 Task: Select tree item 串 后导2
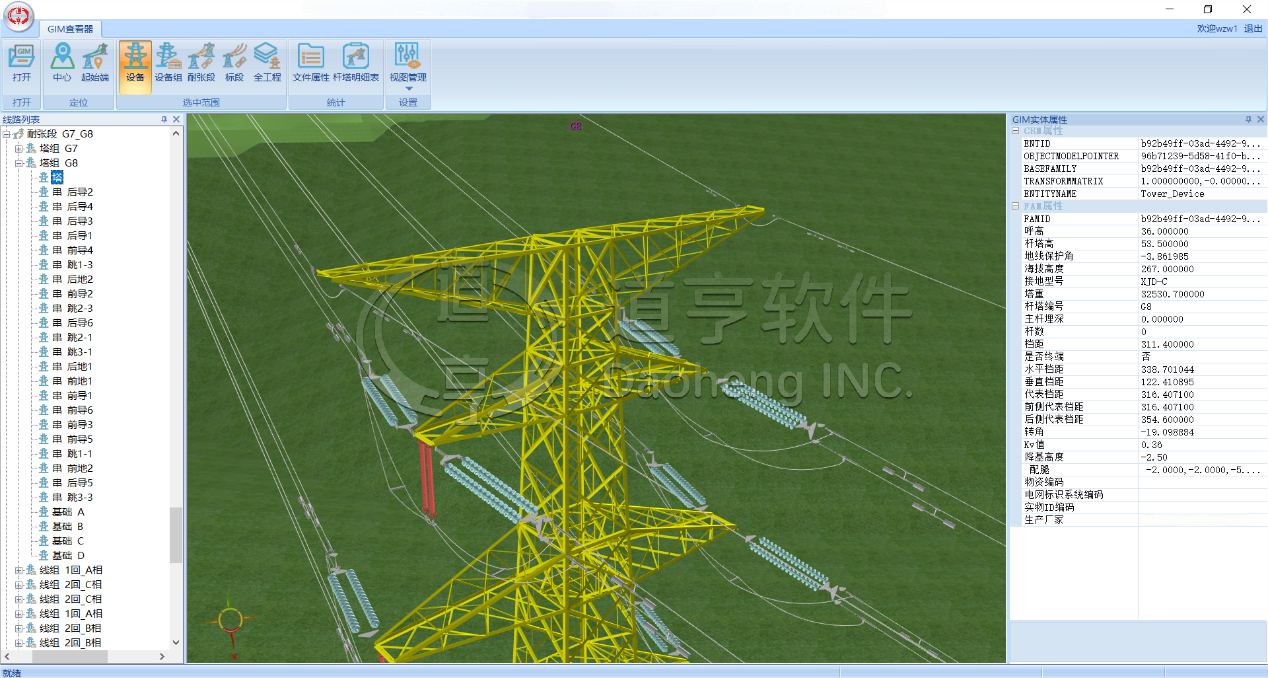point(72,192)
